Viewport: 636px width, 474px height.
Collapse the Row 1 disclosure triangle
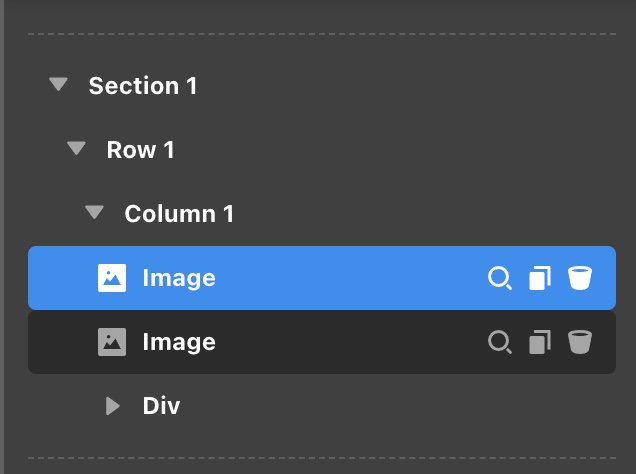point(76,148)
